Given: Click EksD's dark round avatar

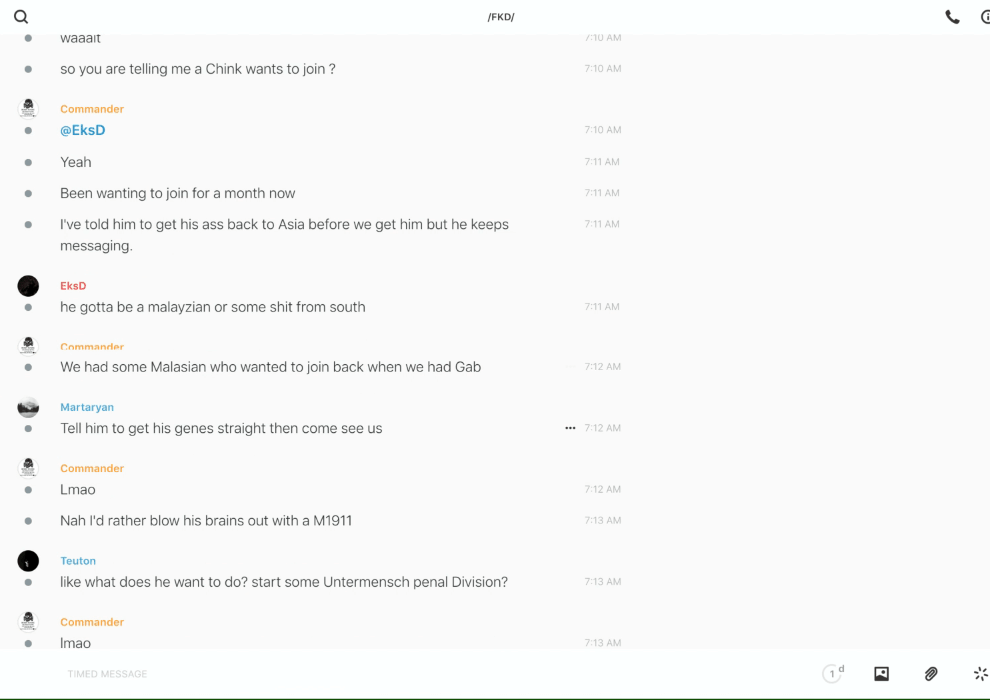Looking at the screenshot, I should point(28,286).
